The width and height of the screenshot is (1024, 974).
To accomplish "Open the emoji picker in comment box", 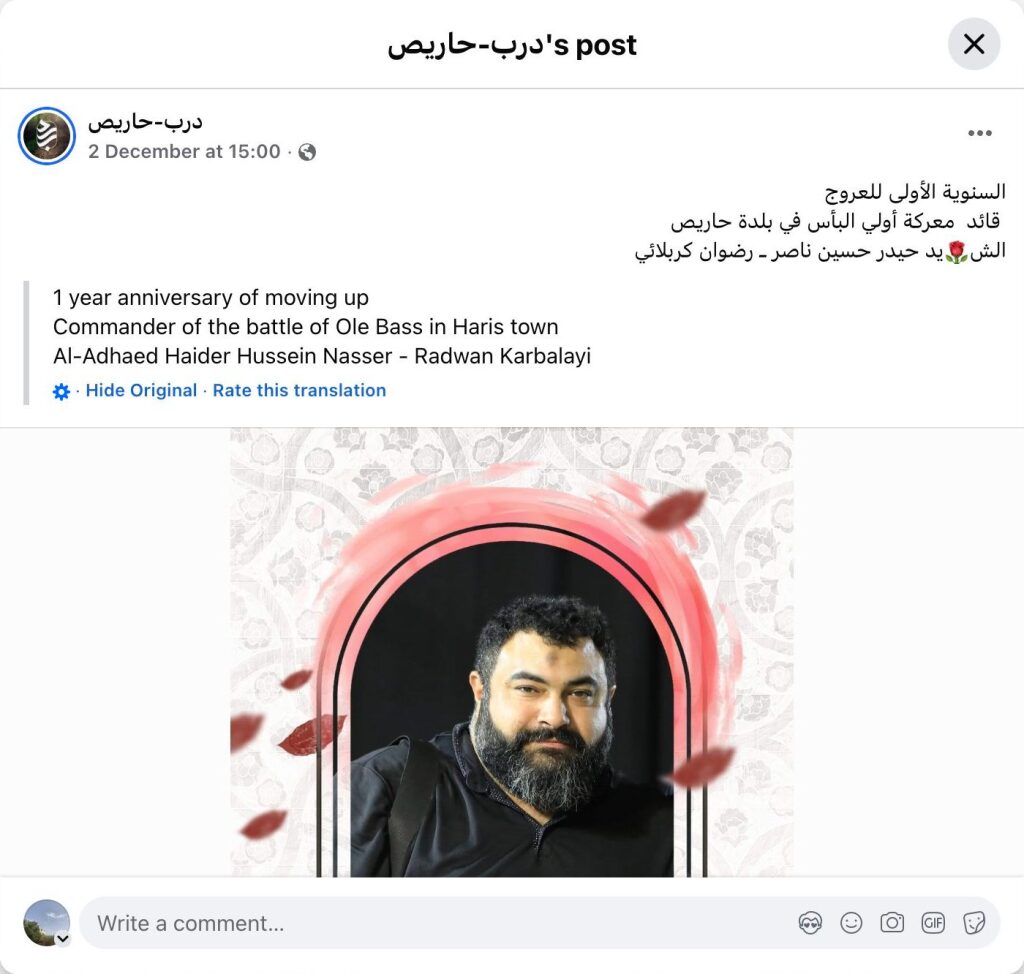I will 851,923.
